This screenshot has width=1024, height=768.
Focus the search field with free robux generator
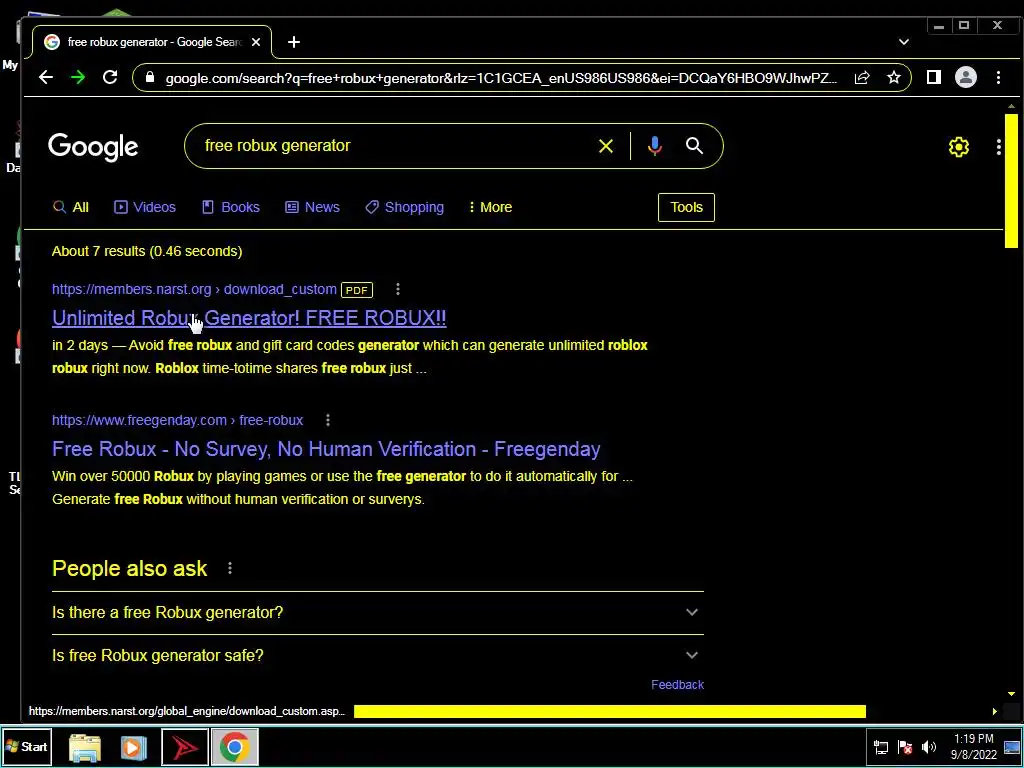[392, 146]
